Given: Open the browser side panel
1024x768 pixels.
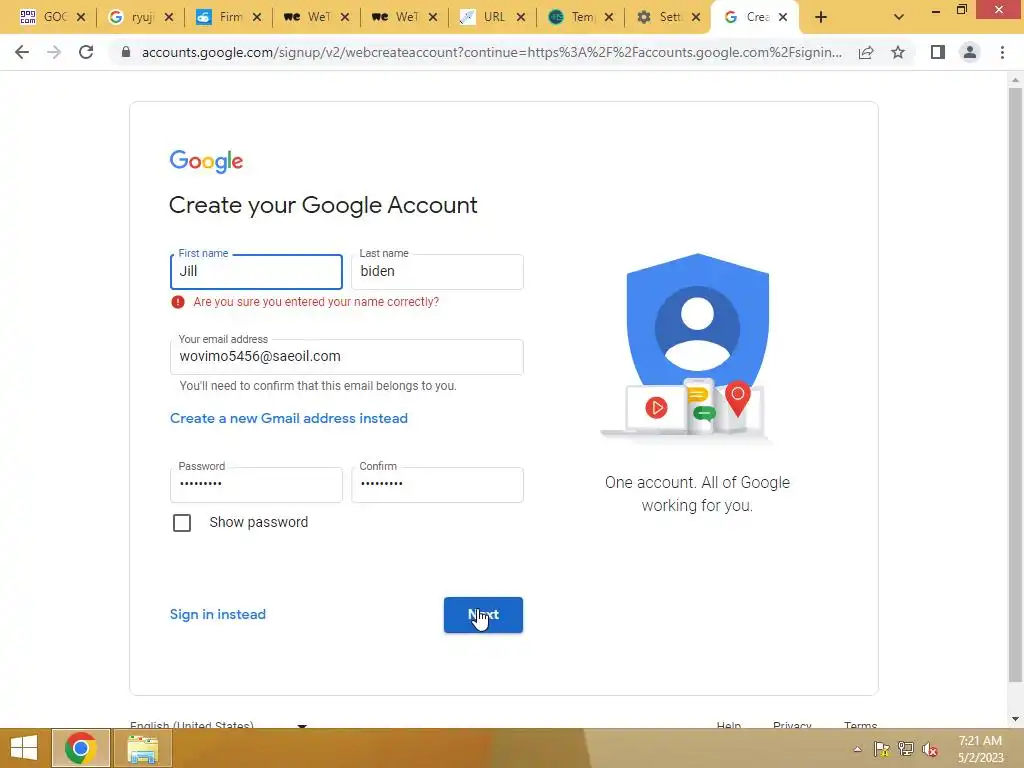Looking at the screenshot, I should 938,52.
